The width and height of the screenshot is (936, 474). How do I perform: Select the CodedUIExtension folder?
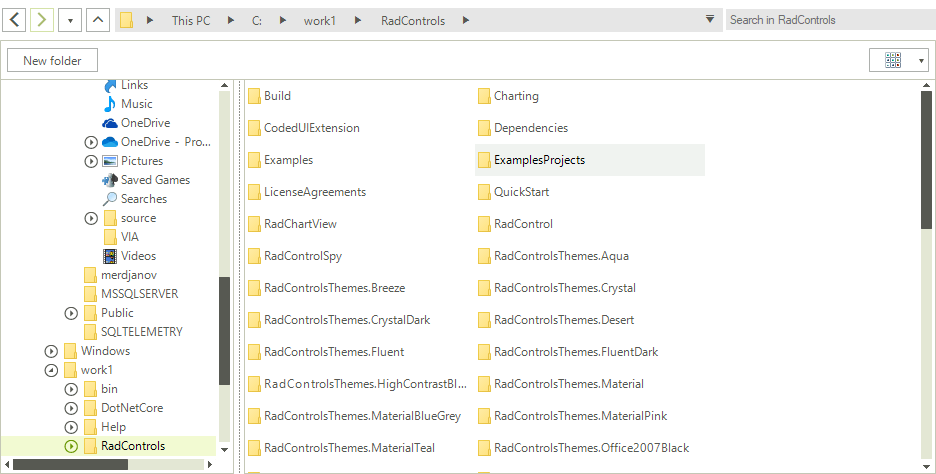pyautogui.click(x=304, y=128)
